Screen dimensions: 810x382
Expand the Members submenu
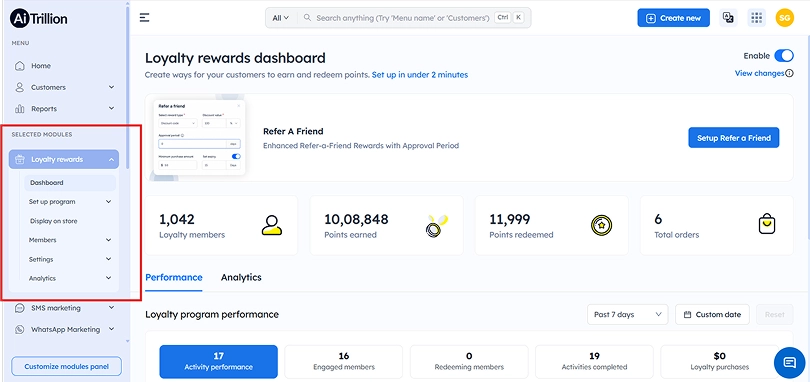[108, 240]
